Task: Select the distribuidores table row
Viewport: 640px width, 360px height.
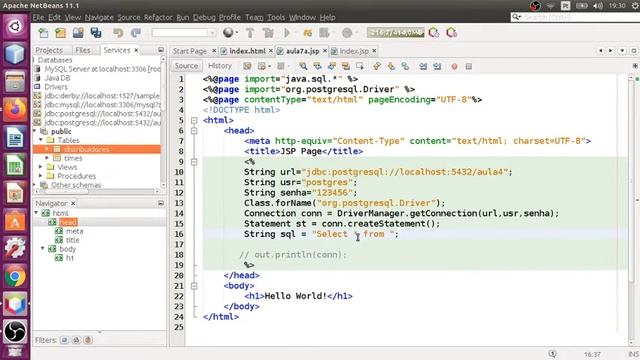Action: coord(97,149)
